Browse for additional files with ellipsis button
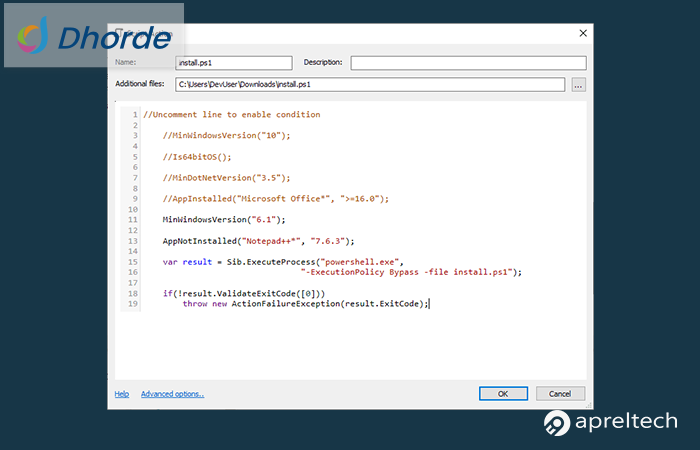This screenshot has height=450, width=700. 579,84
